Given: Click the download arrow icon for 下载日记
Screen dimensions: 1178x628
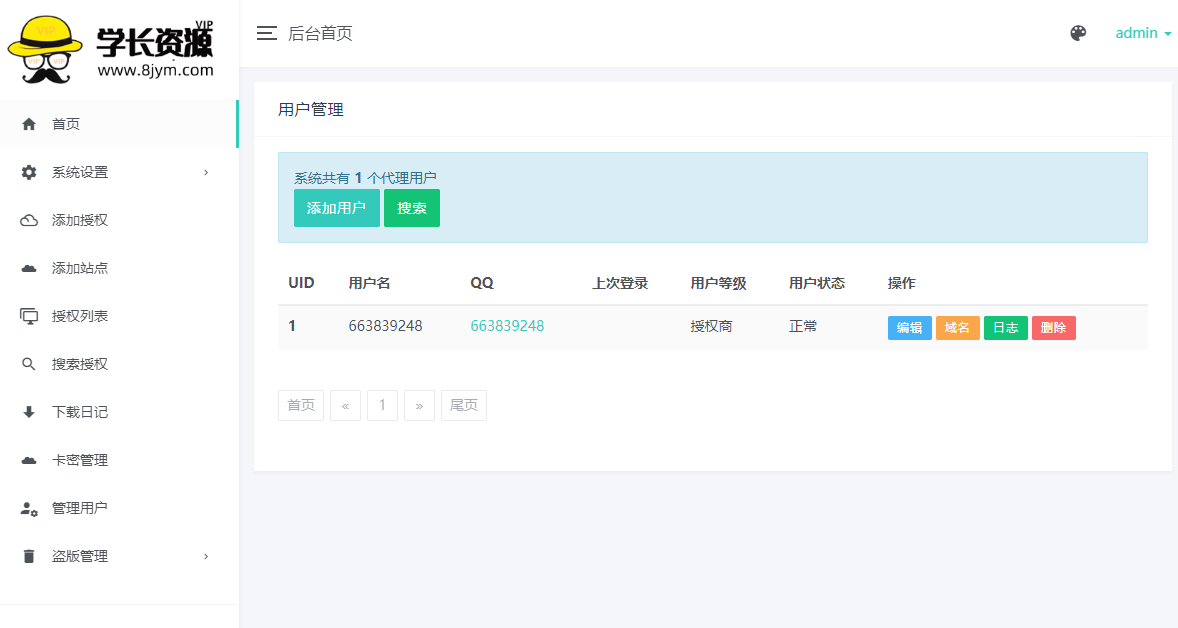Looking at the screenshot, I should coord(29,412).
